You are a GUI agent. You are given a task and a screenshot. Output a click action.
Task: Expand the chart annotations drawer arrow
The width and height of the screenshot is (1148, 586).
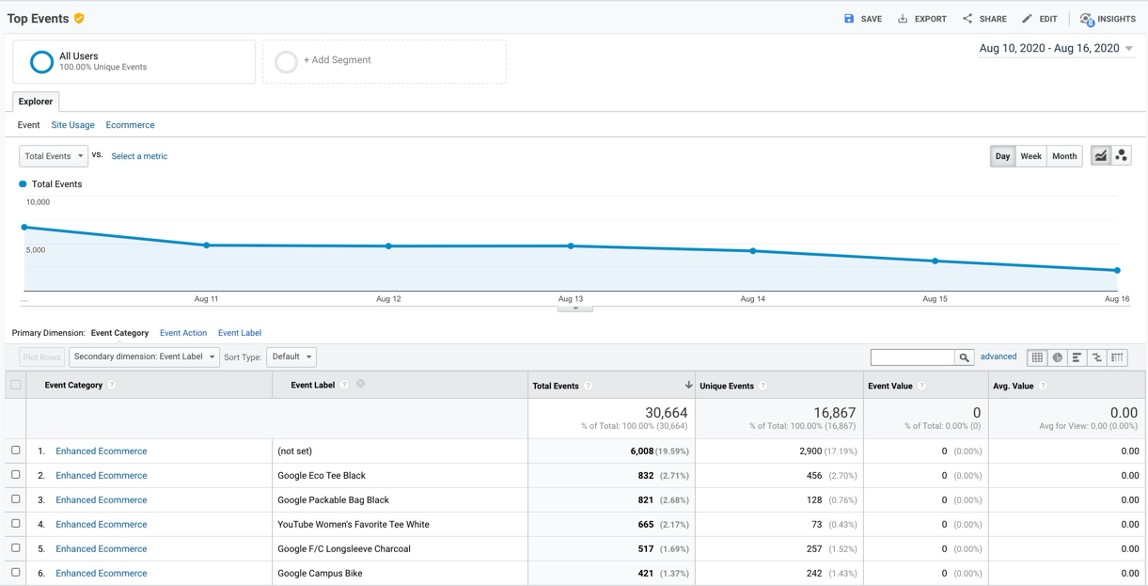pyautogui.click(x=575, y=308)
